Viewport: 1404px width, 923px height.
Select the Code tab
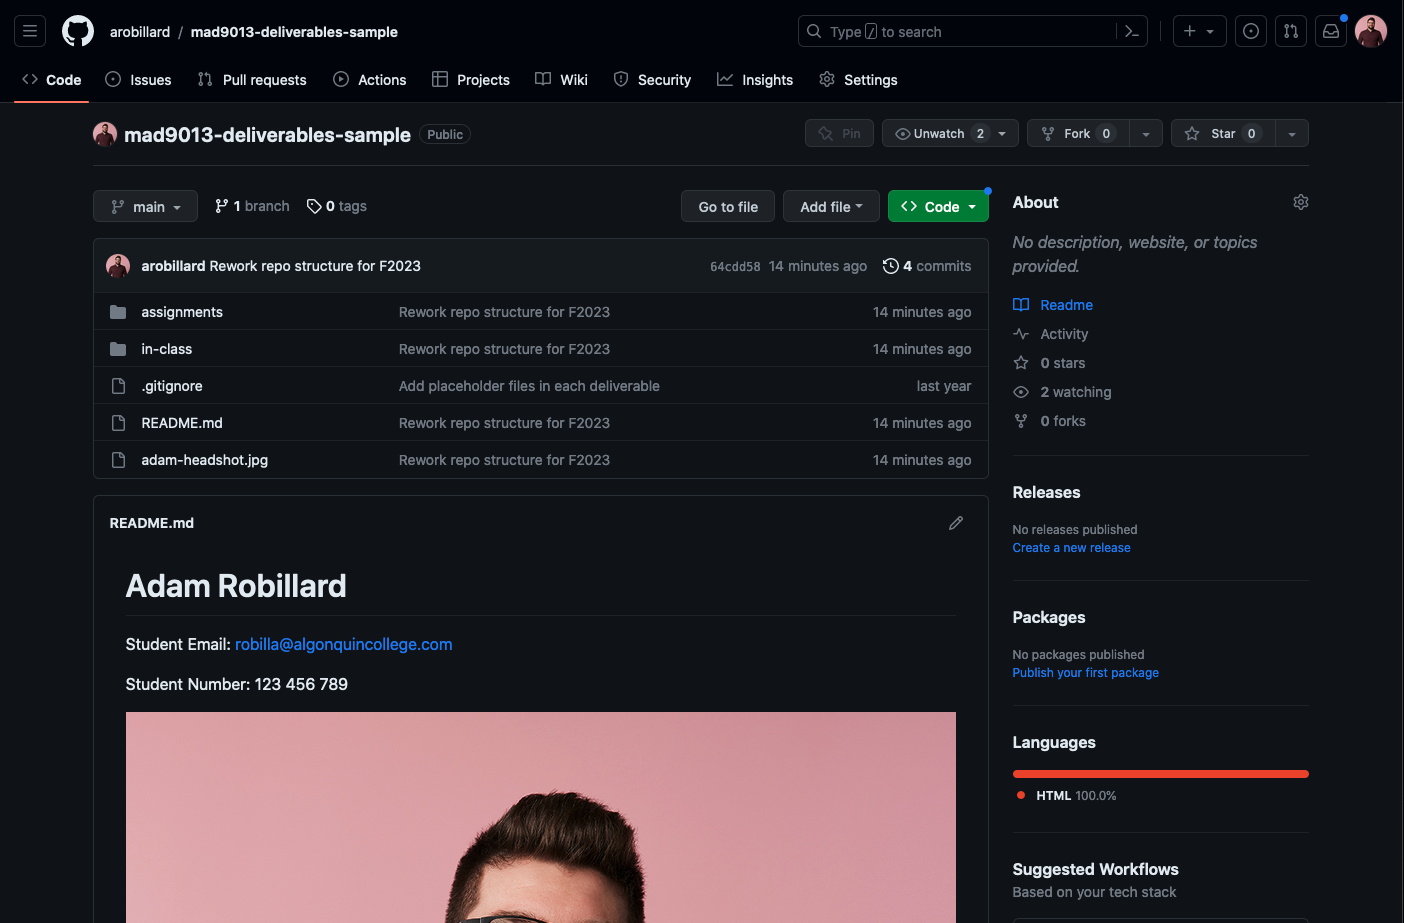pyautogui.click(x=52, y=80)
